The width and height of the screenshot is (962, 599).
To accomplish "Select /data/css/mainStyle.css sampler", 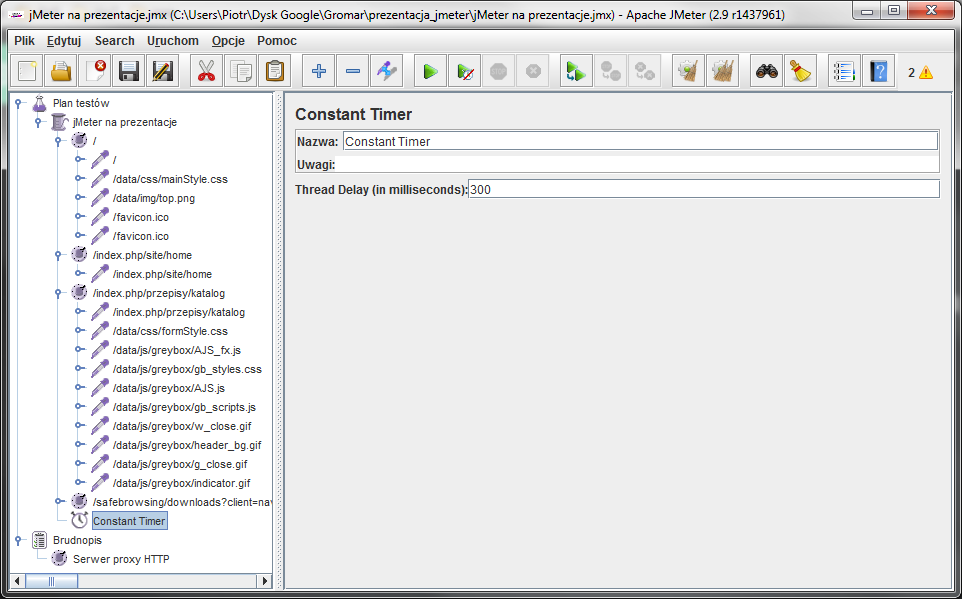I will coord(170,179).
